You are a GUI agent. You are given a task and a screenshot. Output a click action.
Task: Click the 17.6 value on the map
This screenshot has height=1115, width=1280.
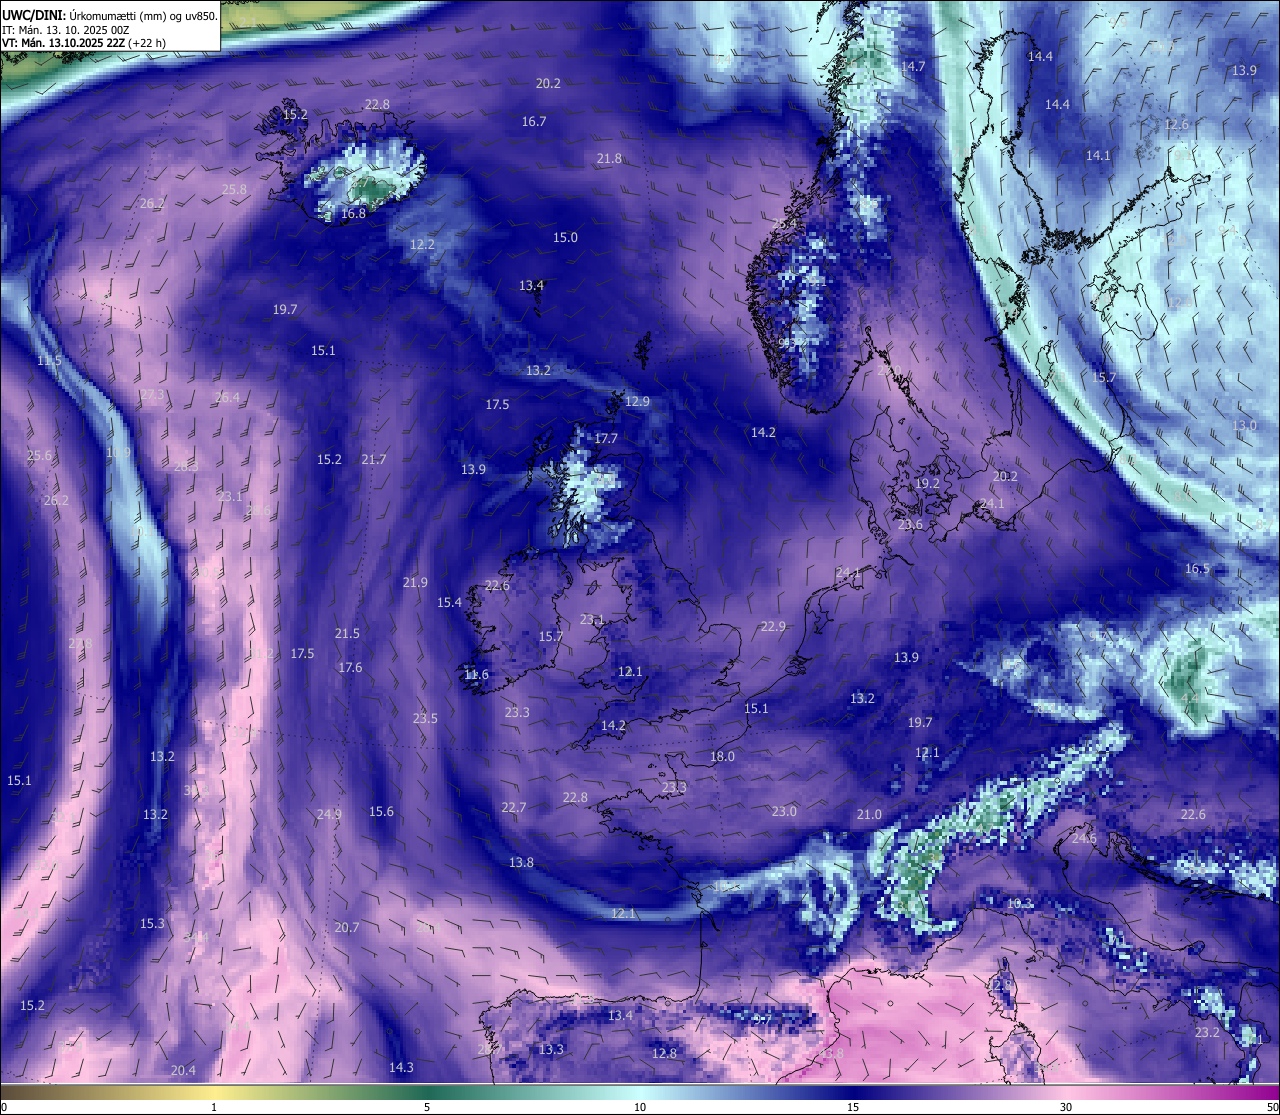coord(350,667)
